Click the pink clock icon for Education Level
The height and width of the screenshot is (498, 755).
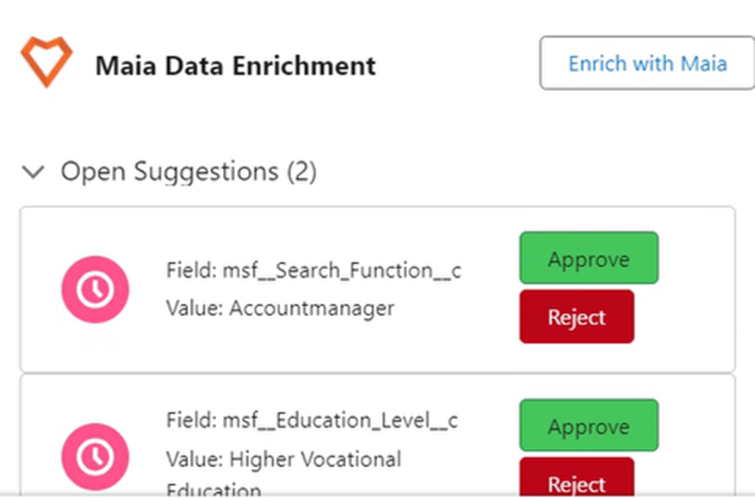click(96, 457)
